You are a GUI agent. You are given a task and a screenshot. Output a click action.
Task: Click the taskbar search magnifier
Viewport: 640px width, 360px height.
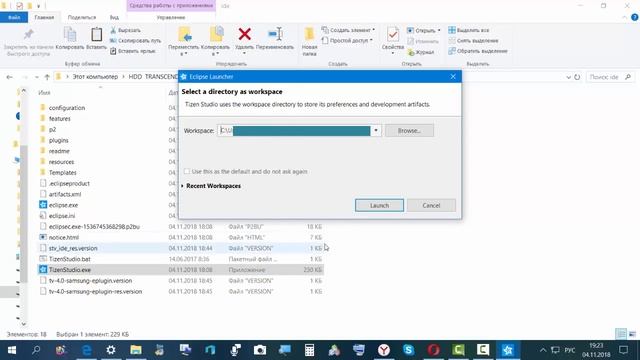(36, 350)
